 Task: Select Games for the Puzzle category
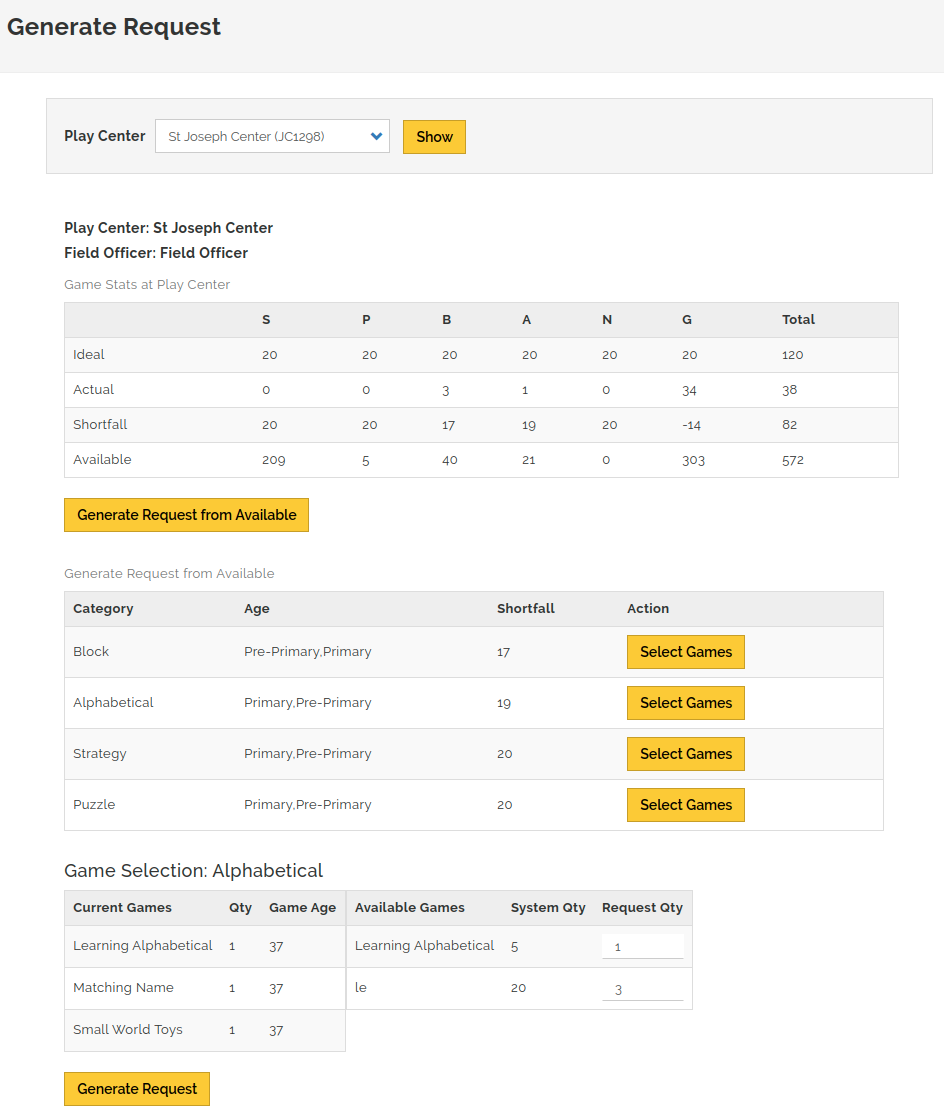(685, 805)
